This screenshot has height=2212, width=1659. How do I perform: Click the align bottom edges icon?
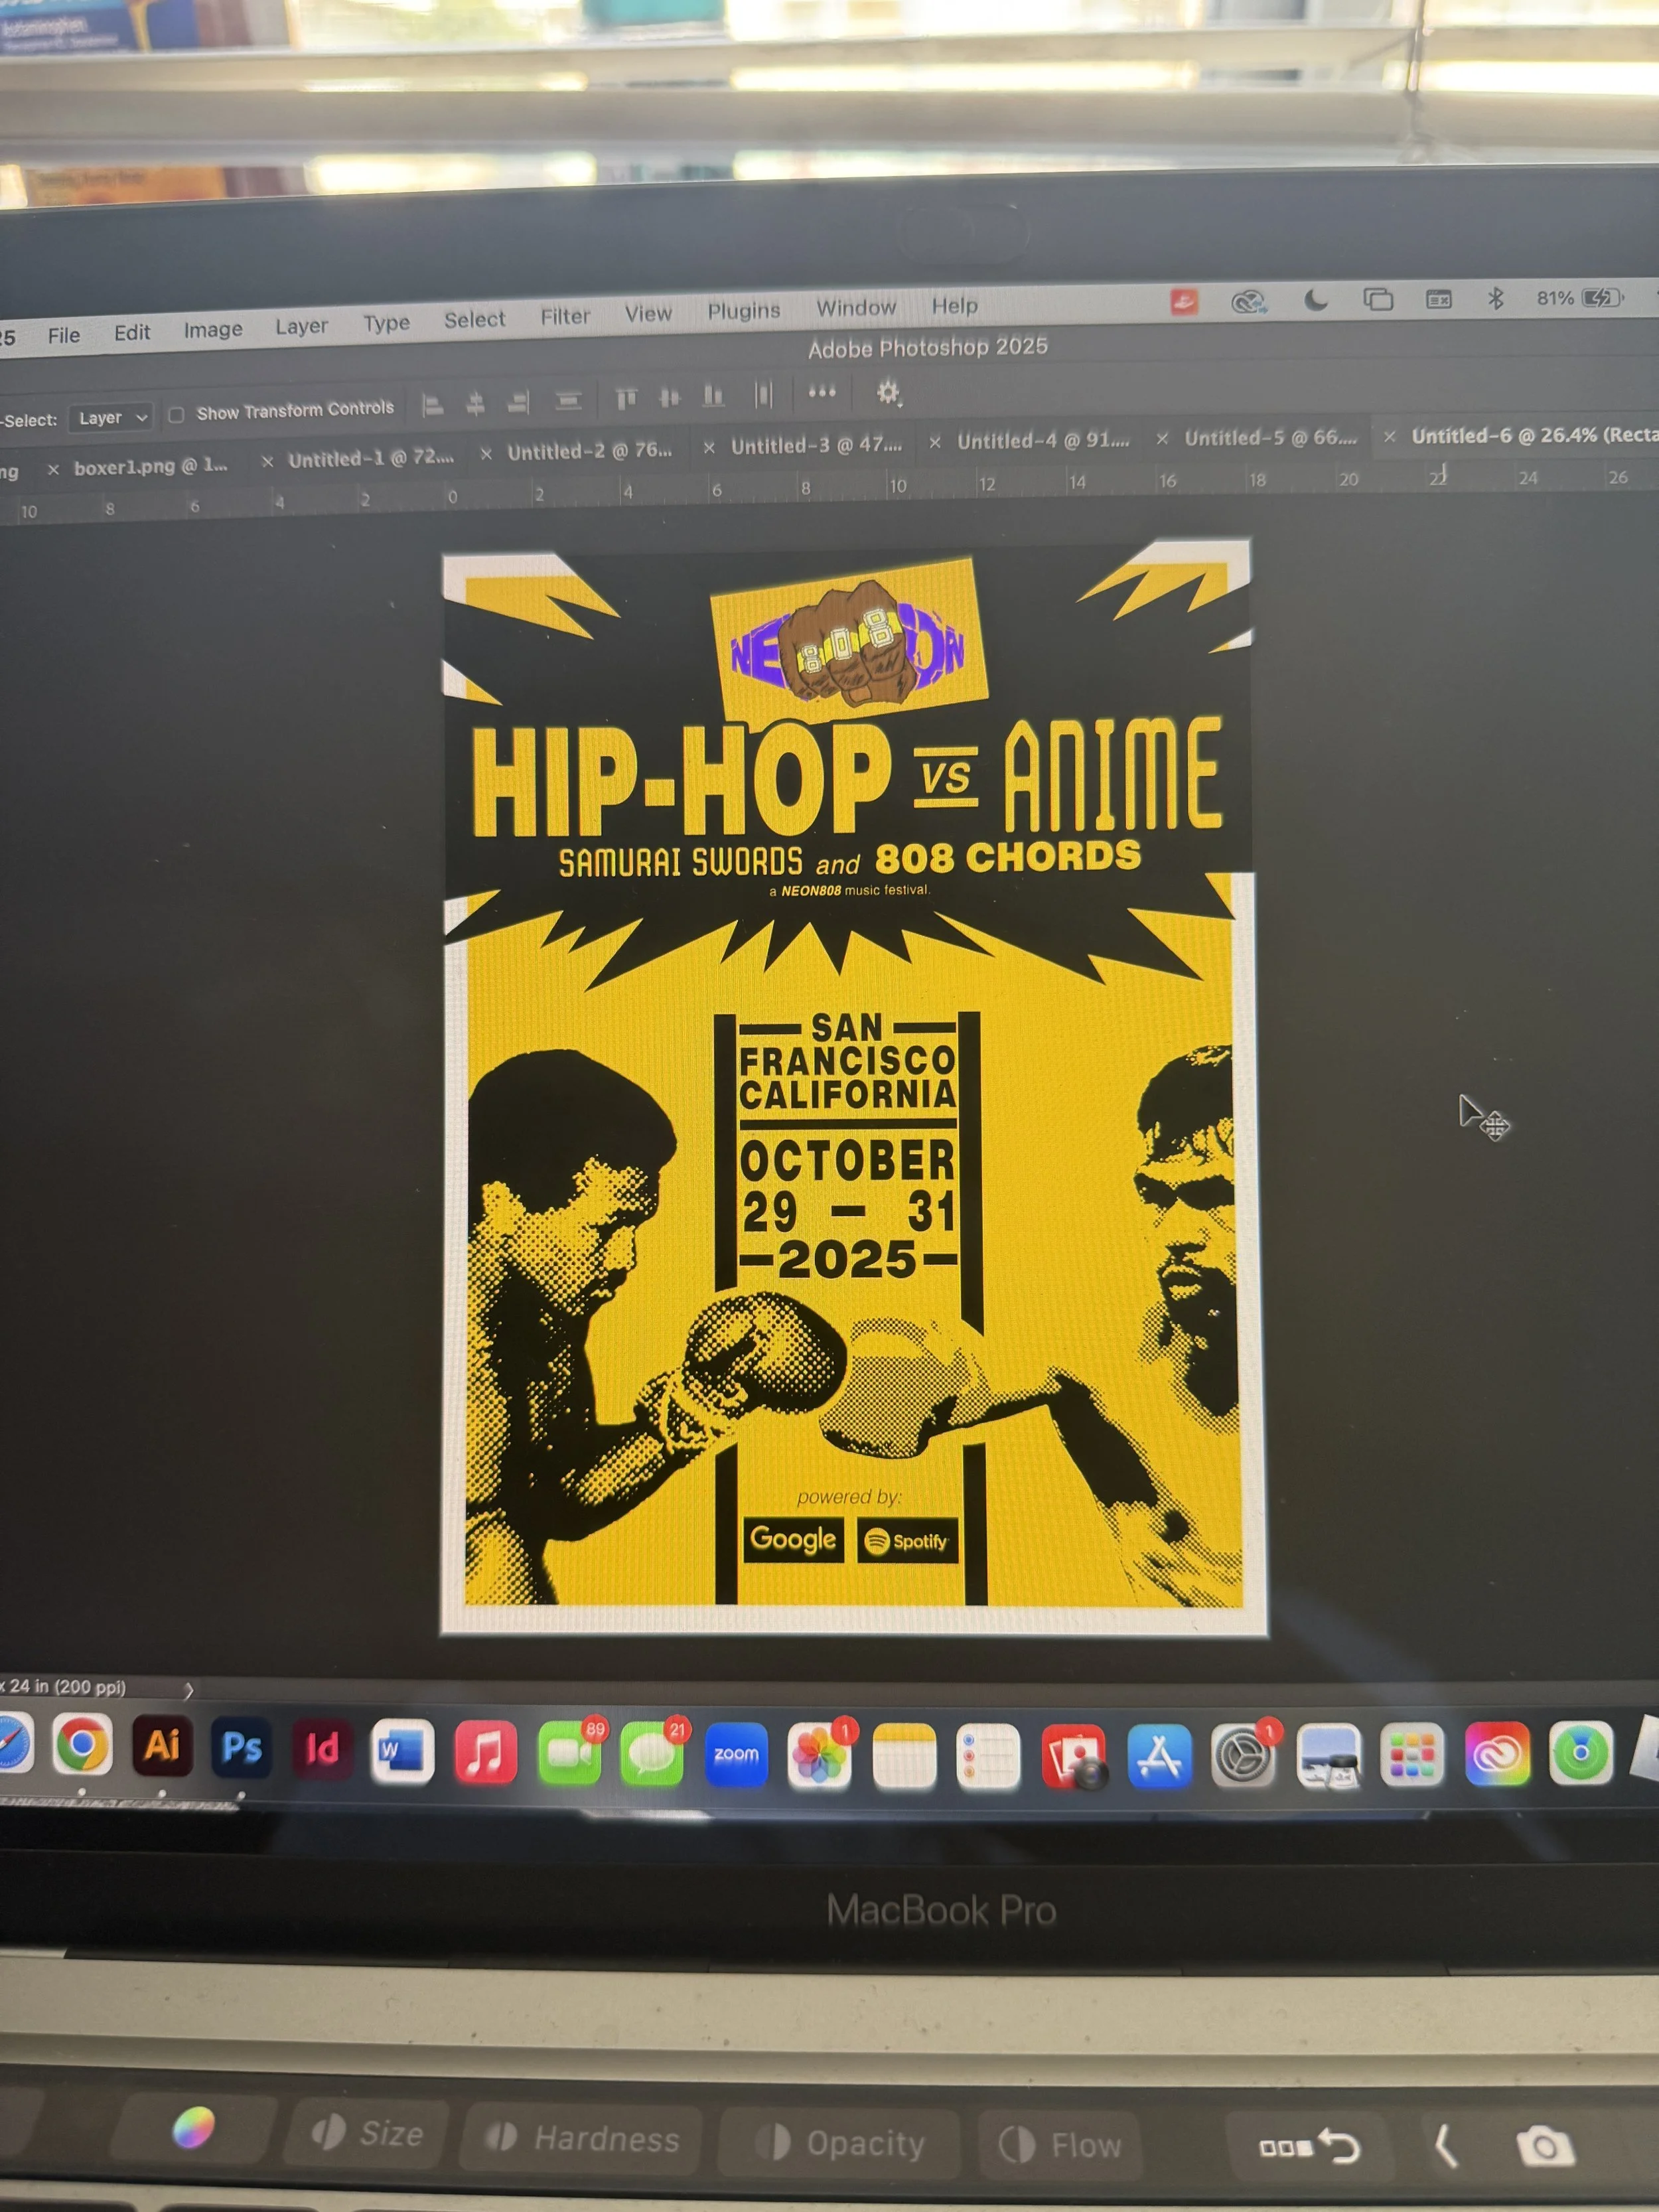click(x=713, y=397)
